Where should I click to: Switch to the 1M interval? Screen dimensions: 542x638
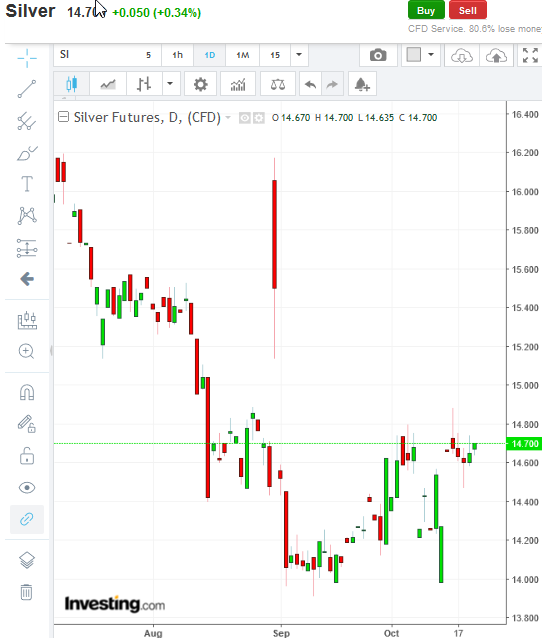(x=243, y=55)
